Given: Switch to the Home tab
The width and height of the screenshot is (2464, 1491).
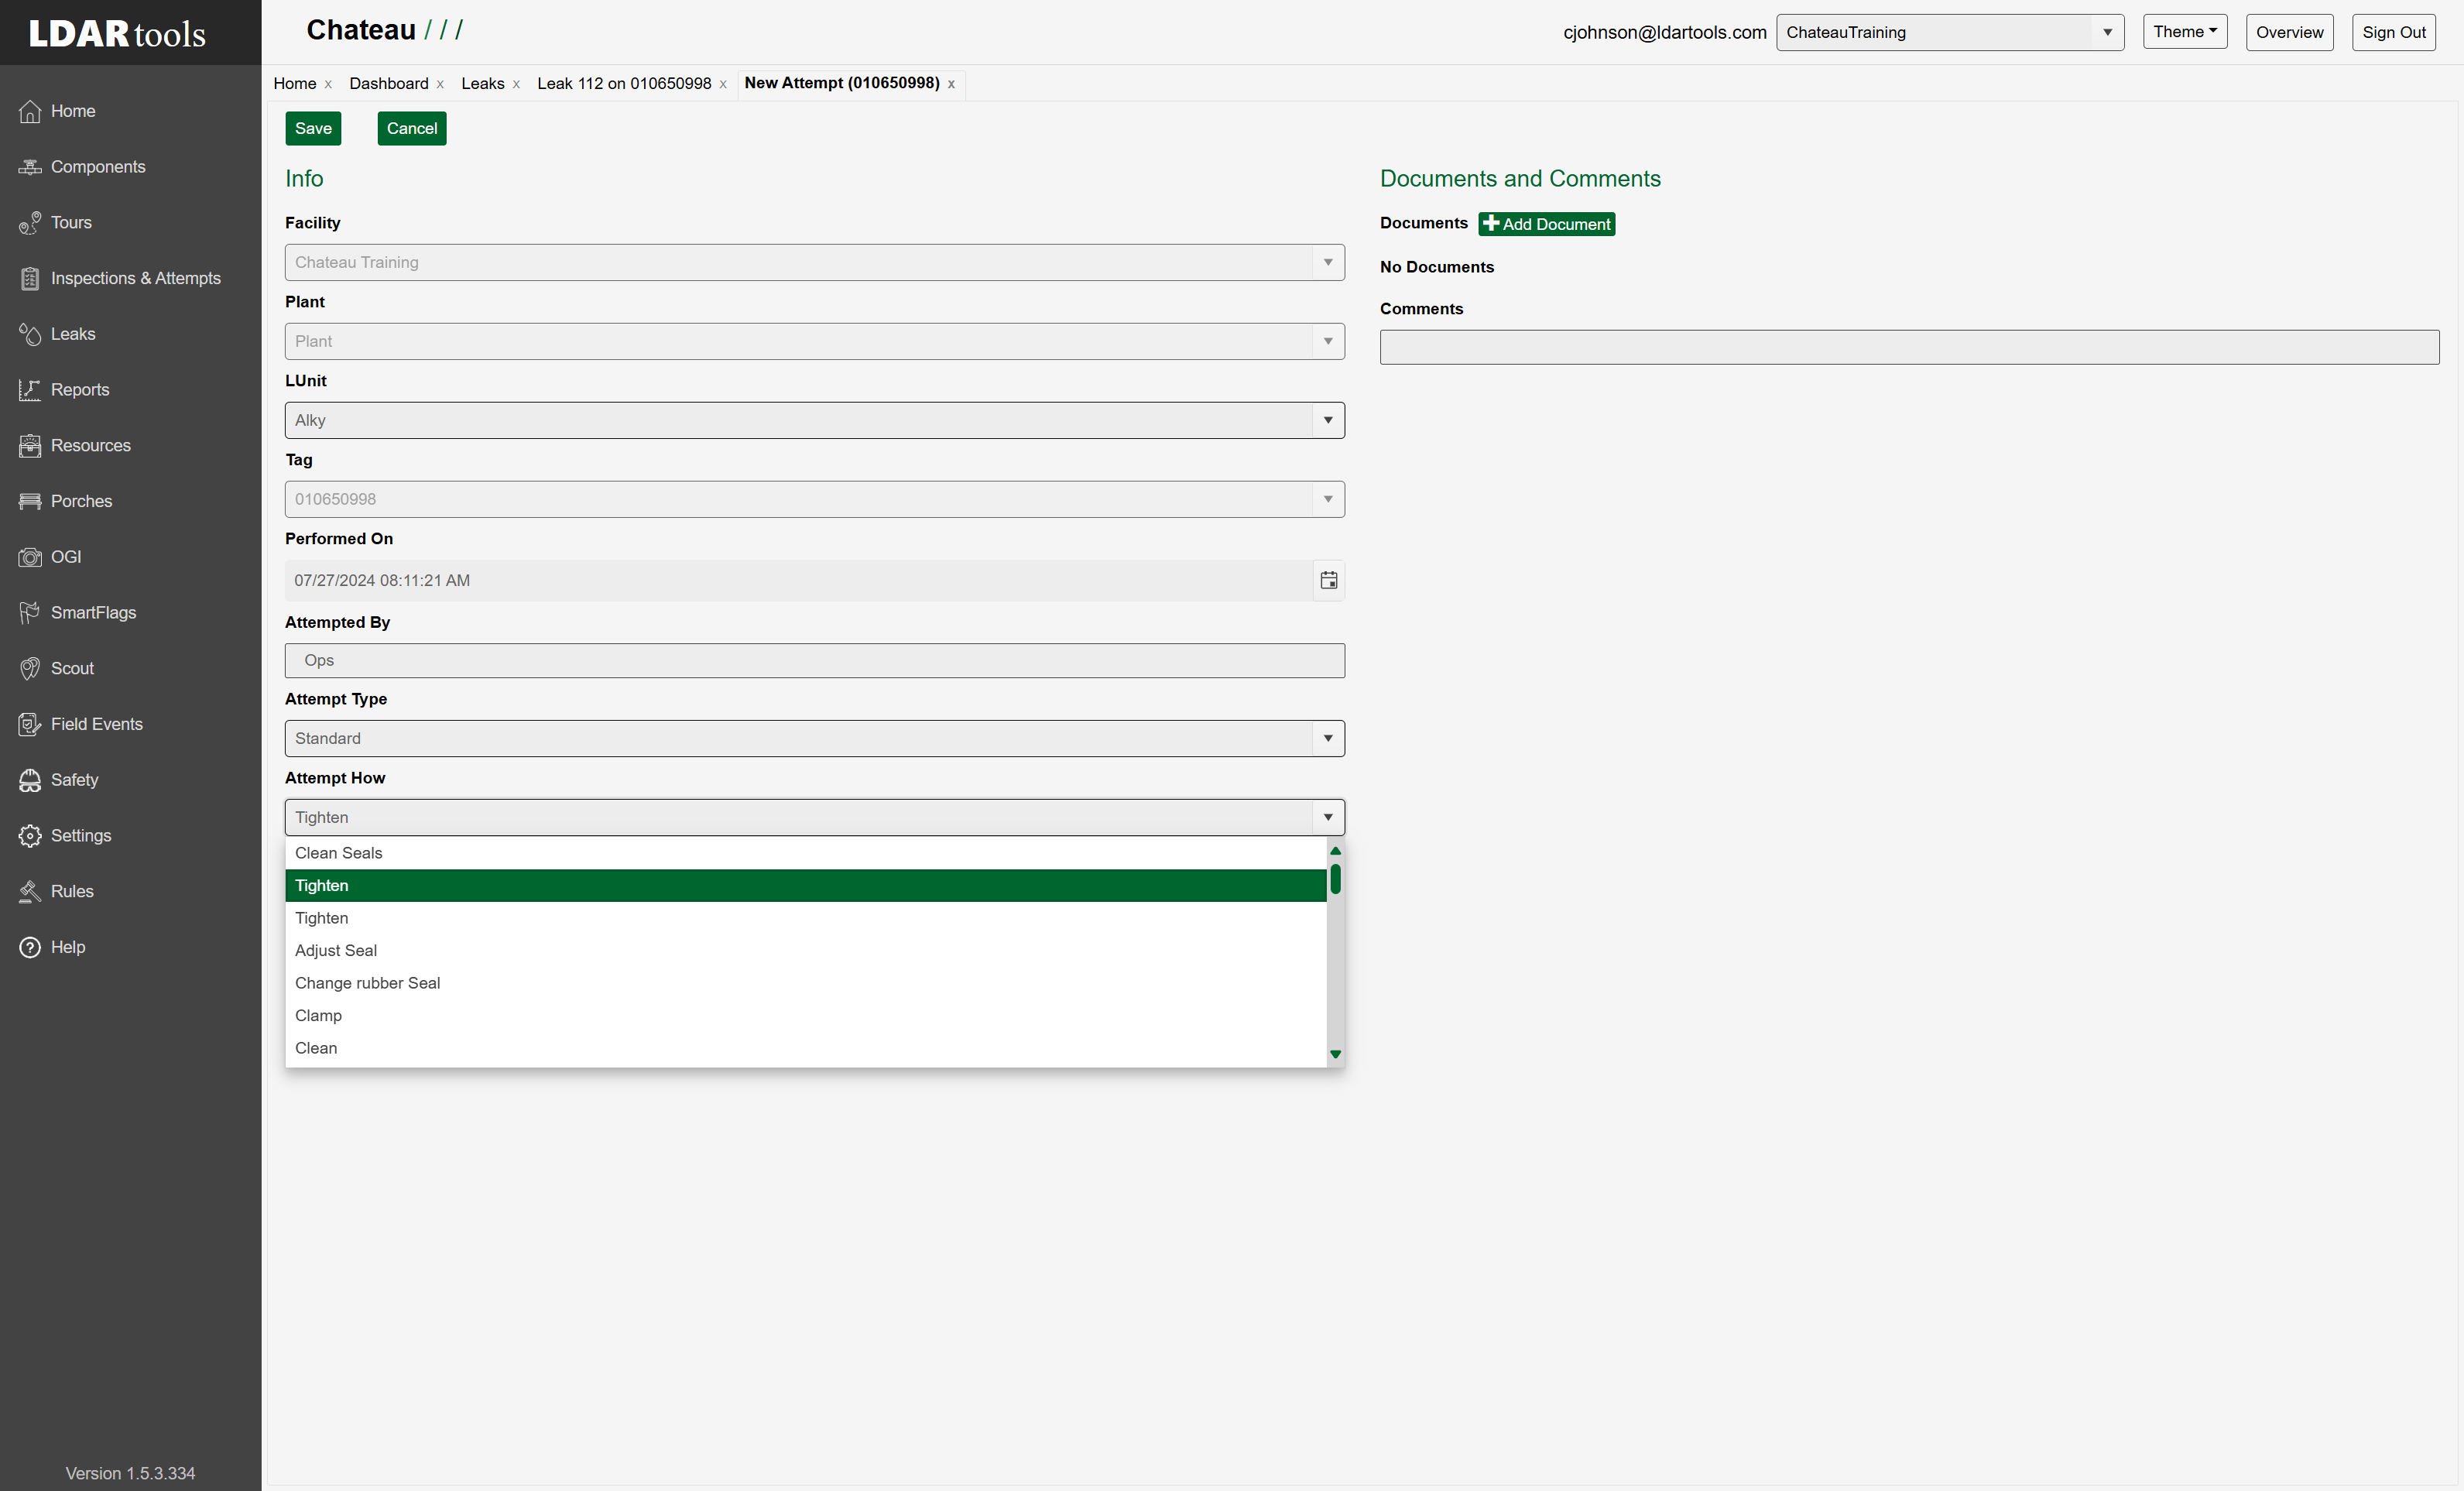Looking at the screenshot, I should [295, 83].
